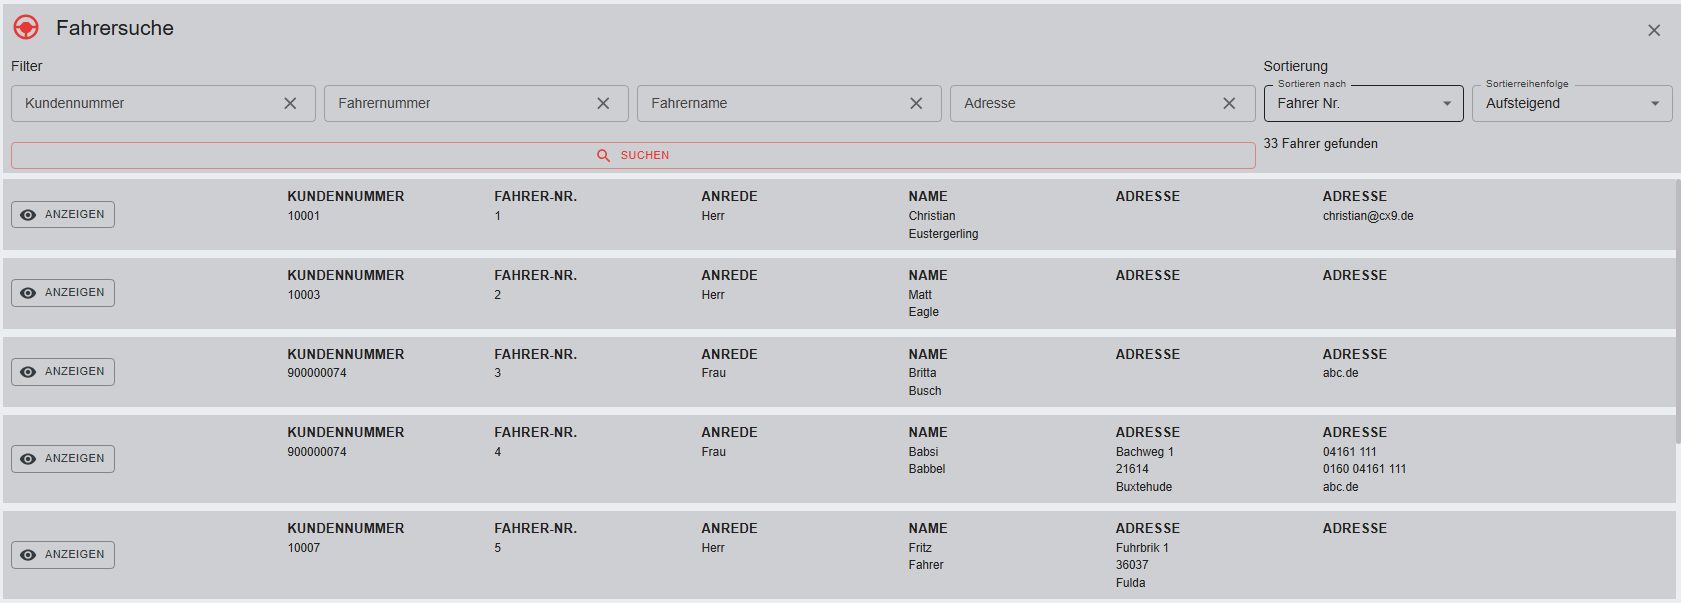1681x603 pixels.
Task: Clear the Adresse filter with its X icon
Action: pyautogui.click(x=1229, y=103)
